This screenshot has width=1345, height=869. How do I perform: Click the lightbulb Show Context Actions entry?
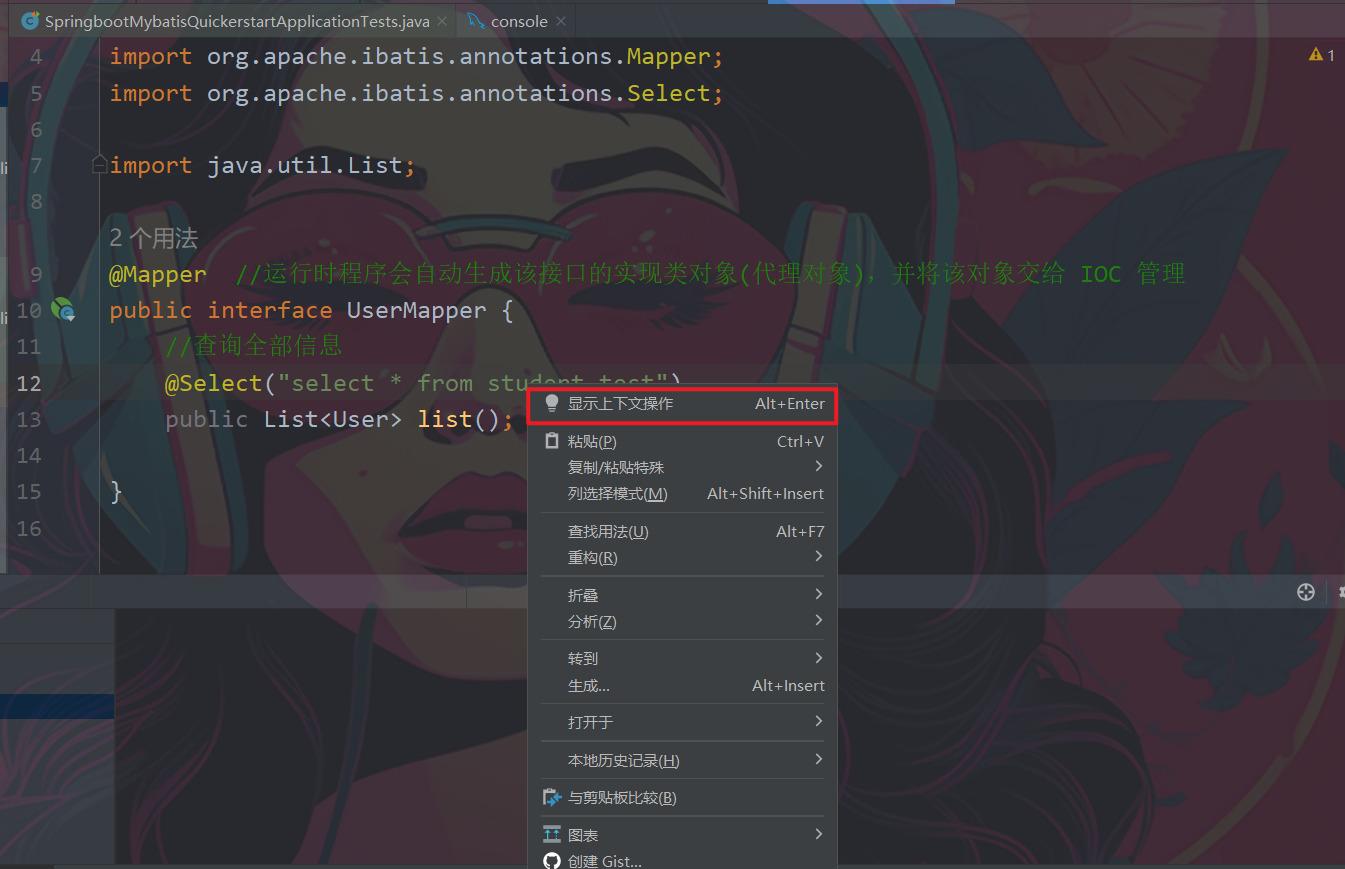tap(682, 404)
